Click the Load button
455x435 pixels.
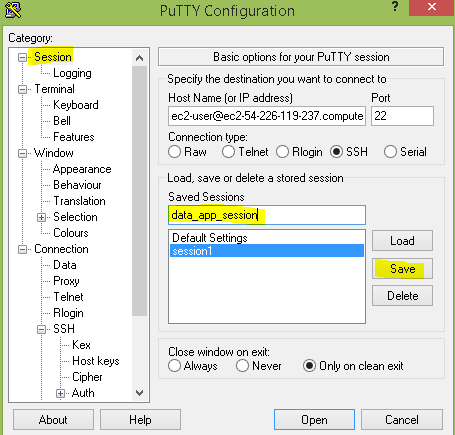pyautogui.click(x=402, y=241)
